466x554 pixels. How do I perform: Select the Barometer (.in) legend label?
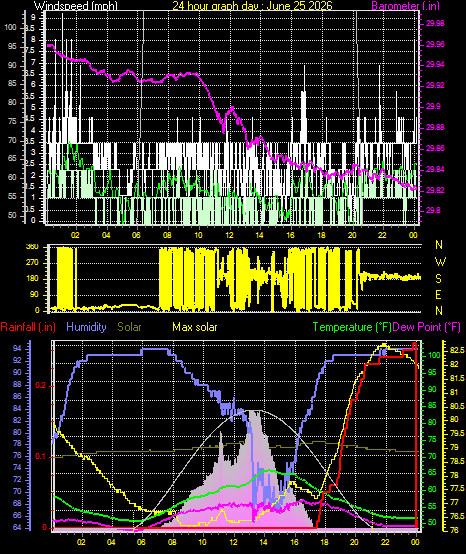point(405,5)
